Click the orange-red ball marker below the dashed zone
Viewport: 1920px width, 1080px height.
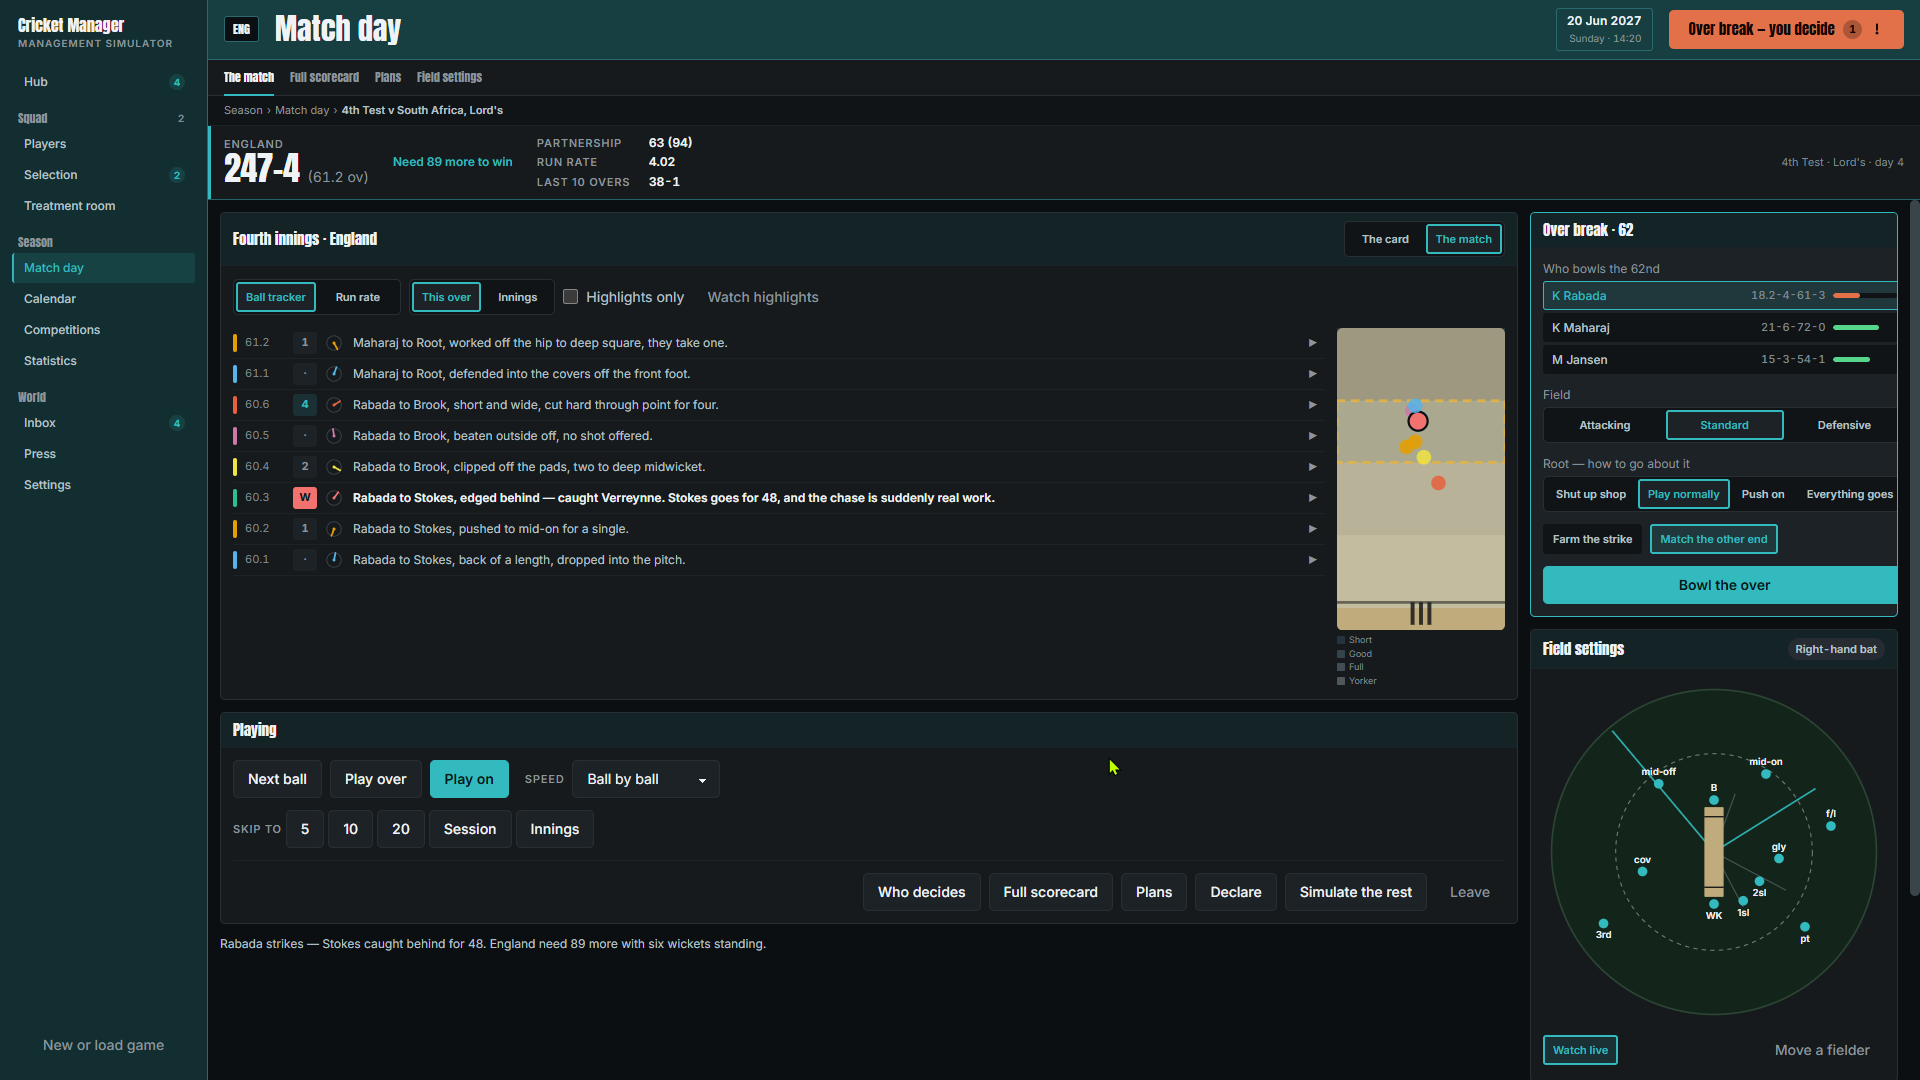1438,483
